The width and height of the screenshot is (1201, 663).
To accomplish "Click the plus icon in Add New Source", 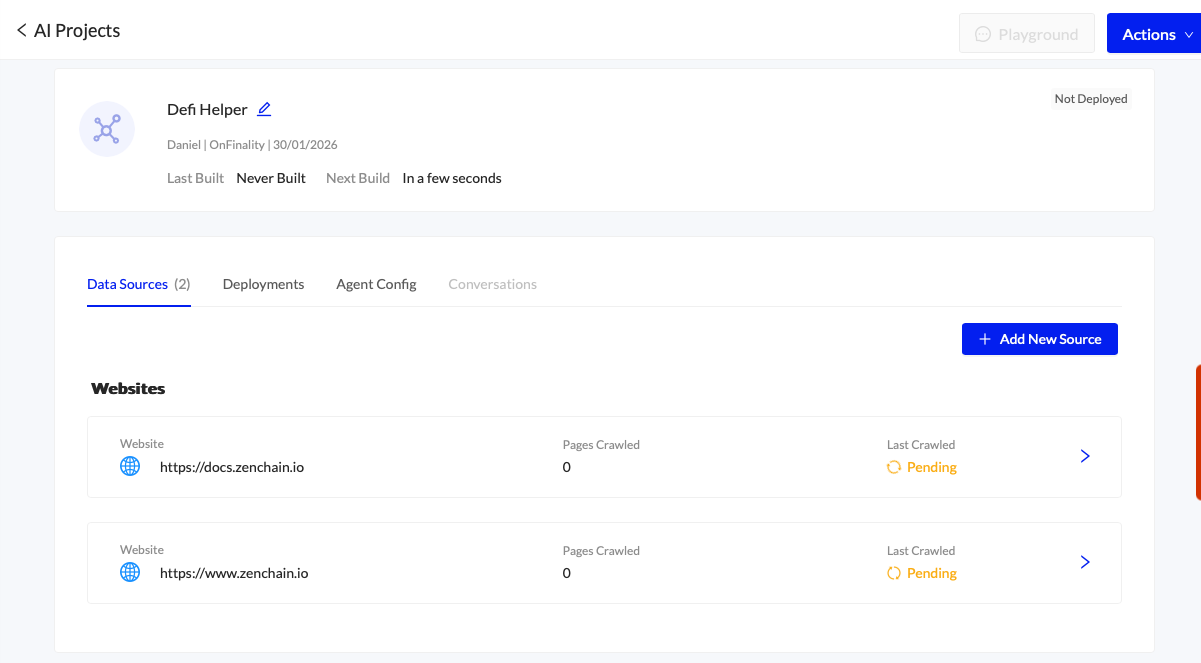I will (x=985, y=339).
